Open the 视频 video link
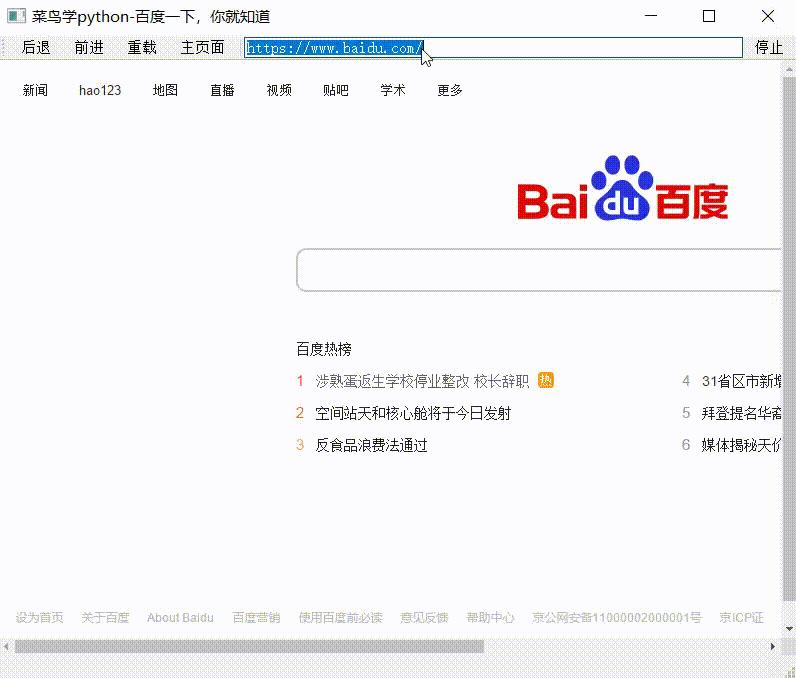Viewport: 796px width, 678px height. point(279,90)
